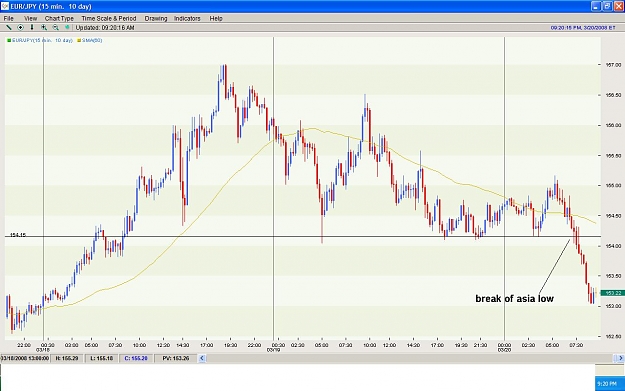
Task: Click the green refresh circle icon
Action: coord(67,28)
